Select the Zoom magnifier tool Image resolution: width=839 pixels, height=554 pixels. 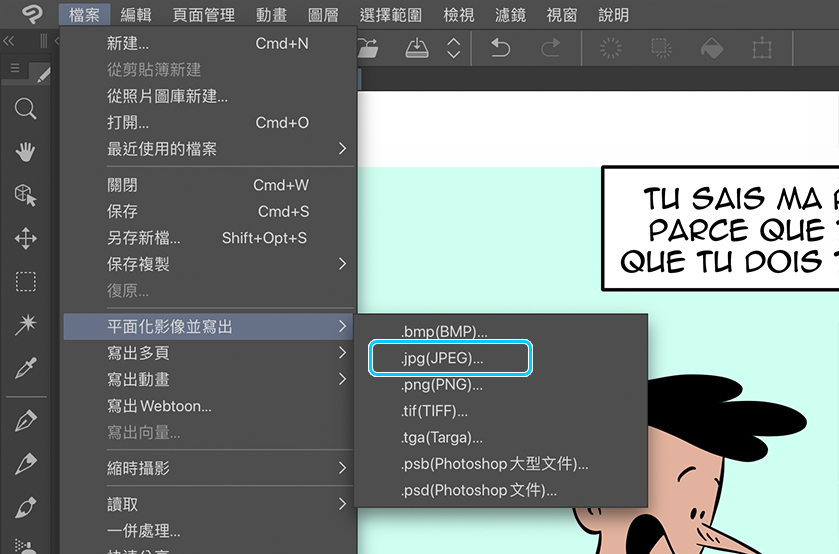[x=25, y=109]
